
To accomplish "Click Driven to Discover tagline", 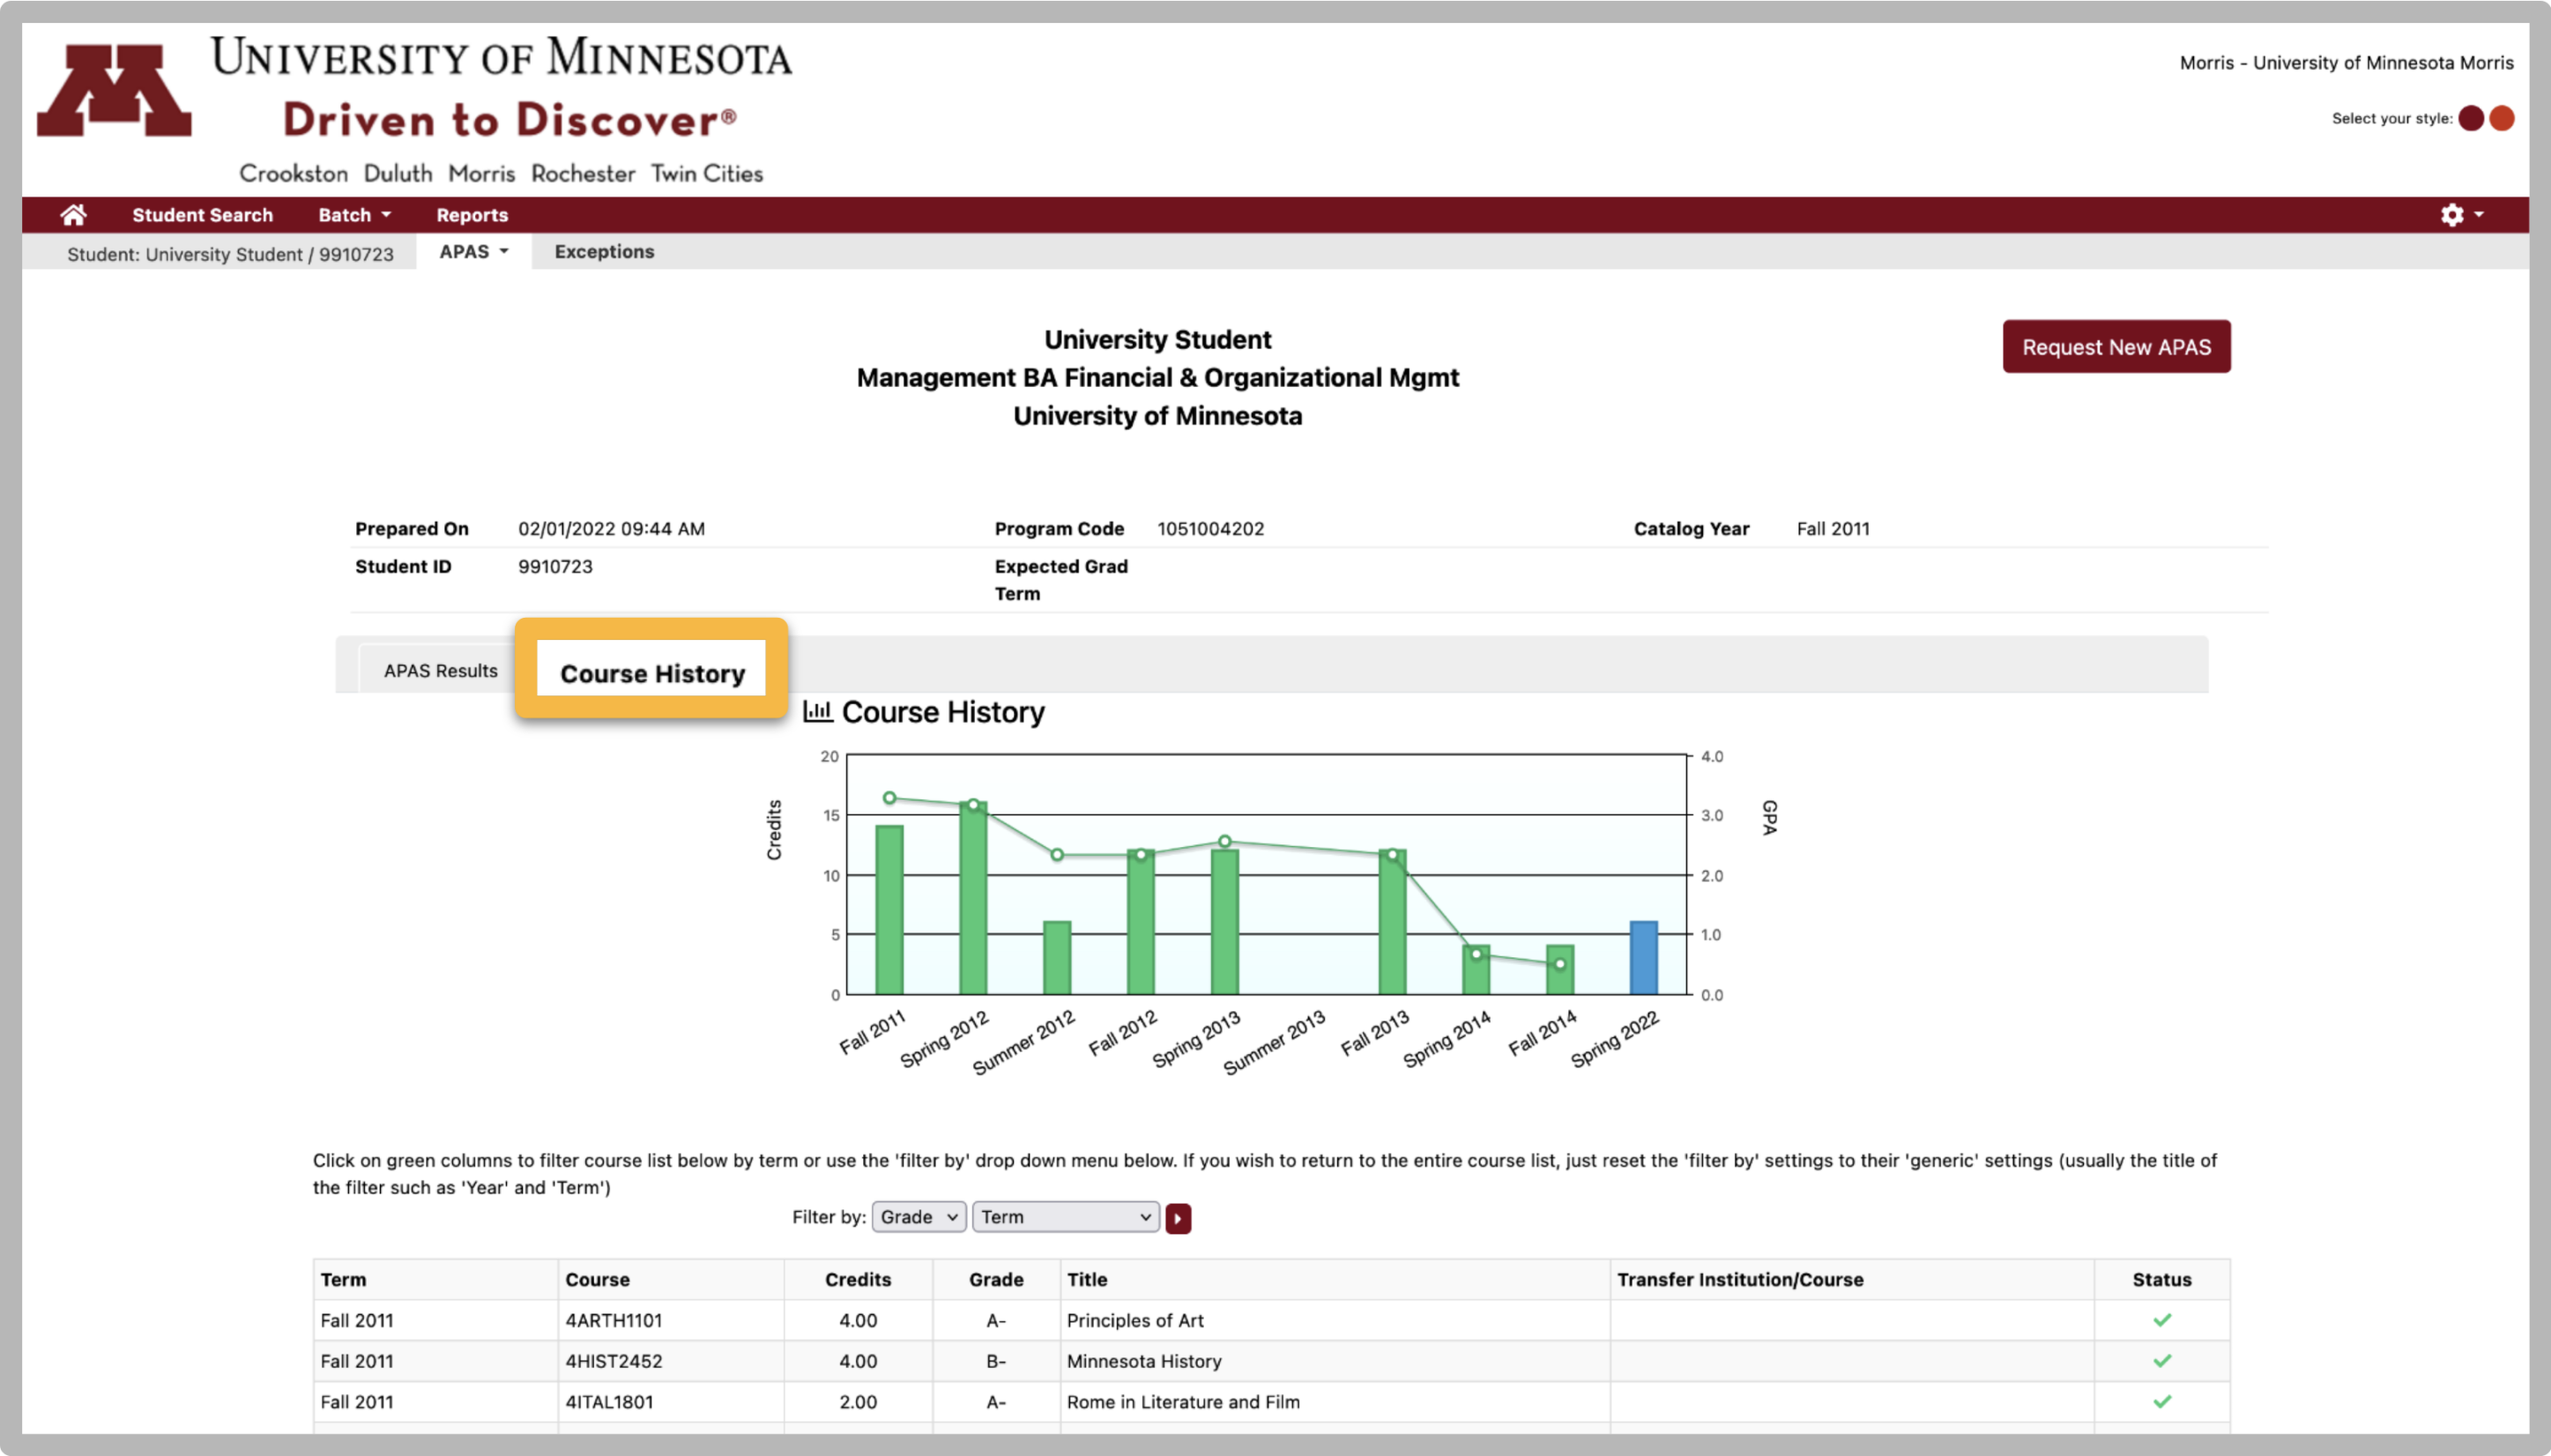I will [x=510, y=120].
